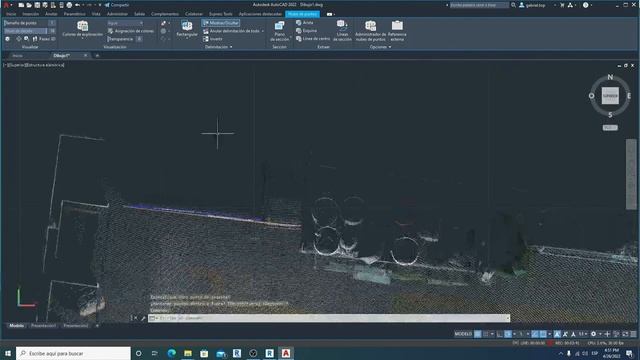Extract a corner with Esquina

tap(306, 31)
